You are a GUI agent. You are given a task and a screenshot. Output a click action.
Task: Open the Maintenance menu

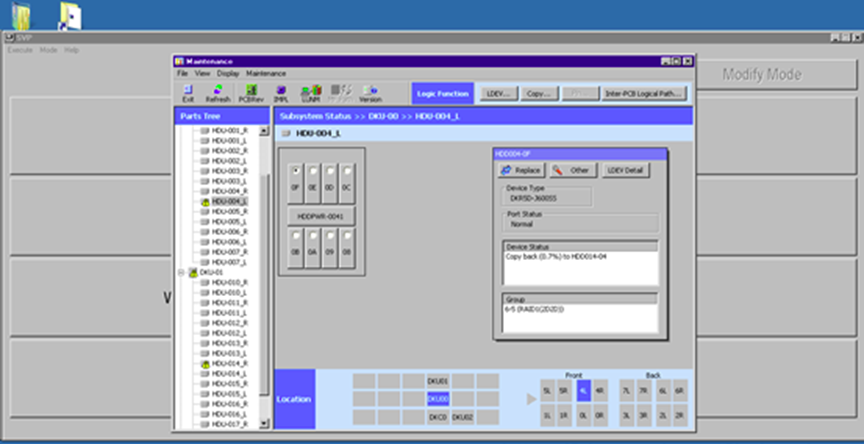266,73
